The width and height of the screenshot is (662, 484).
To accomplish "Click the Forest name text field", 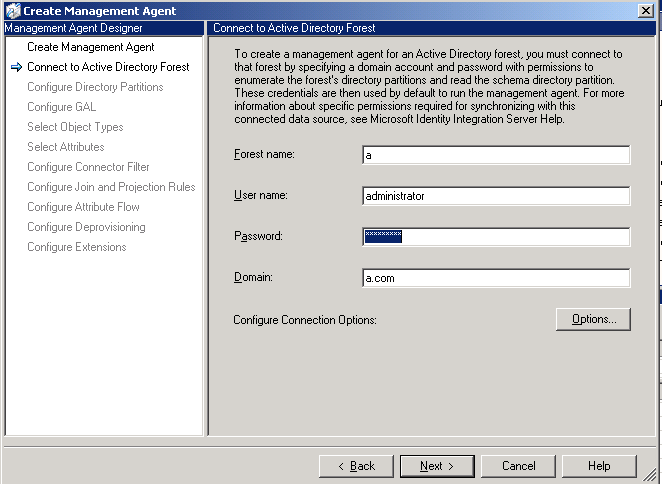I will pyautogui.click(x=496, y=155).
